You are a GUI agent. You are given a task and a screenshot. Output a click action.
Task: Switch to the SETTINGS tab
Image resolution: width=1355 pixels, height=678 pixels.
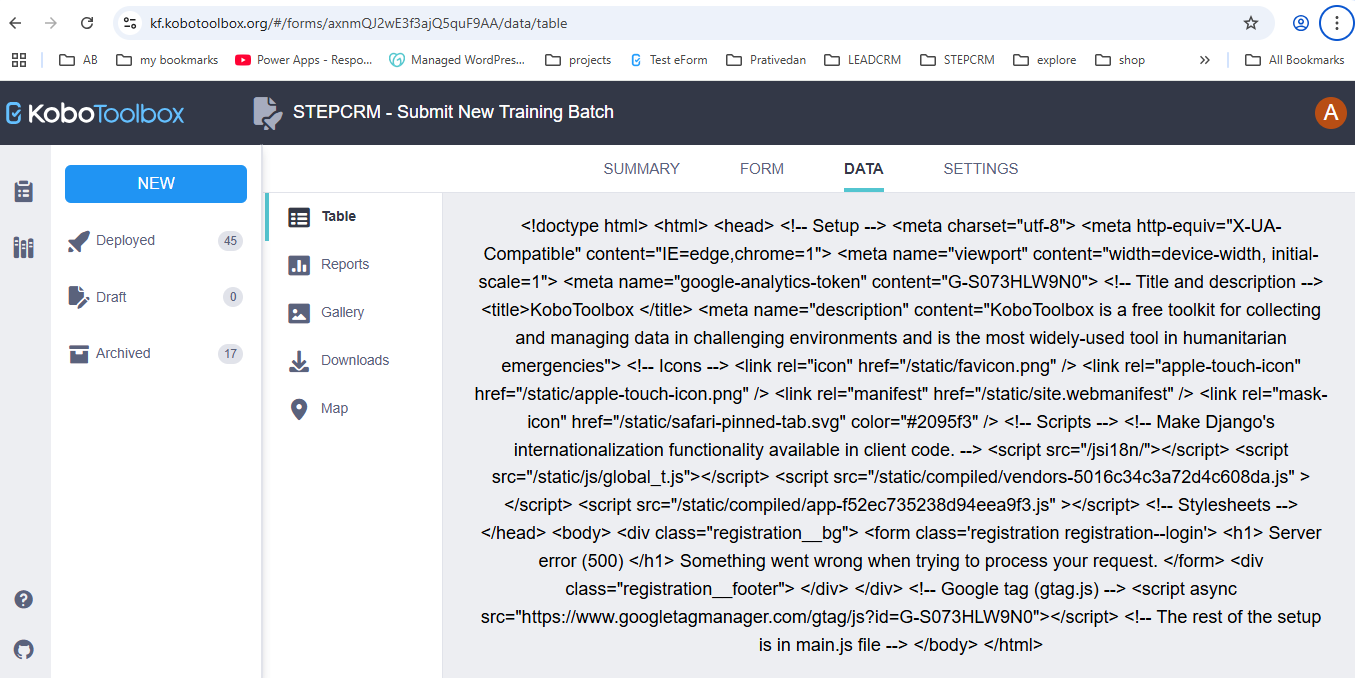(981, 169)
